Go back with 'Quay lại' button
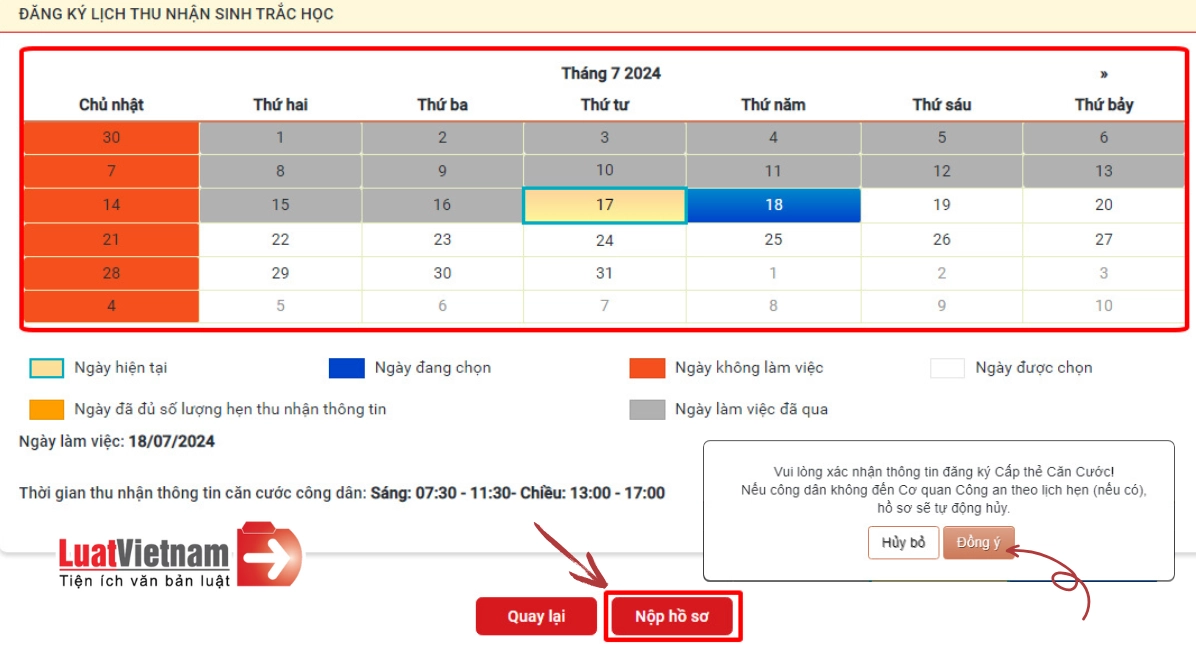The height and width of the screenshot is (671, 1196). [536, 616]
